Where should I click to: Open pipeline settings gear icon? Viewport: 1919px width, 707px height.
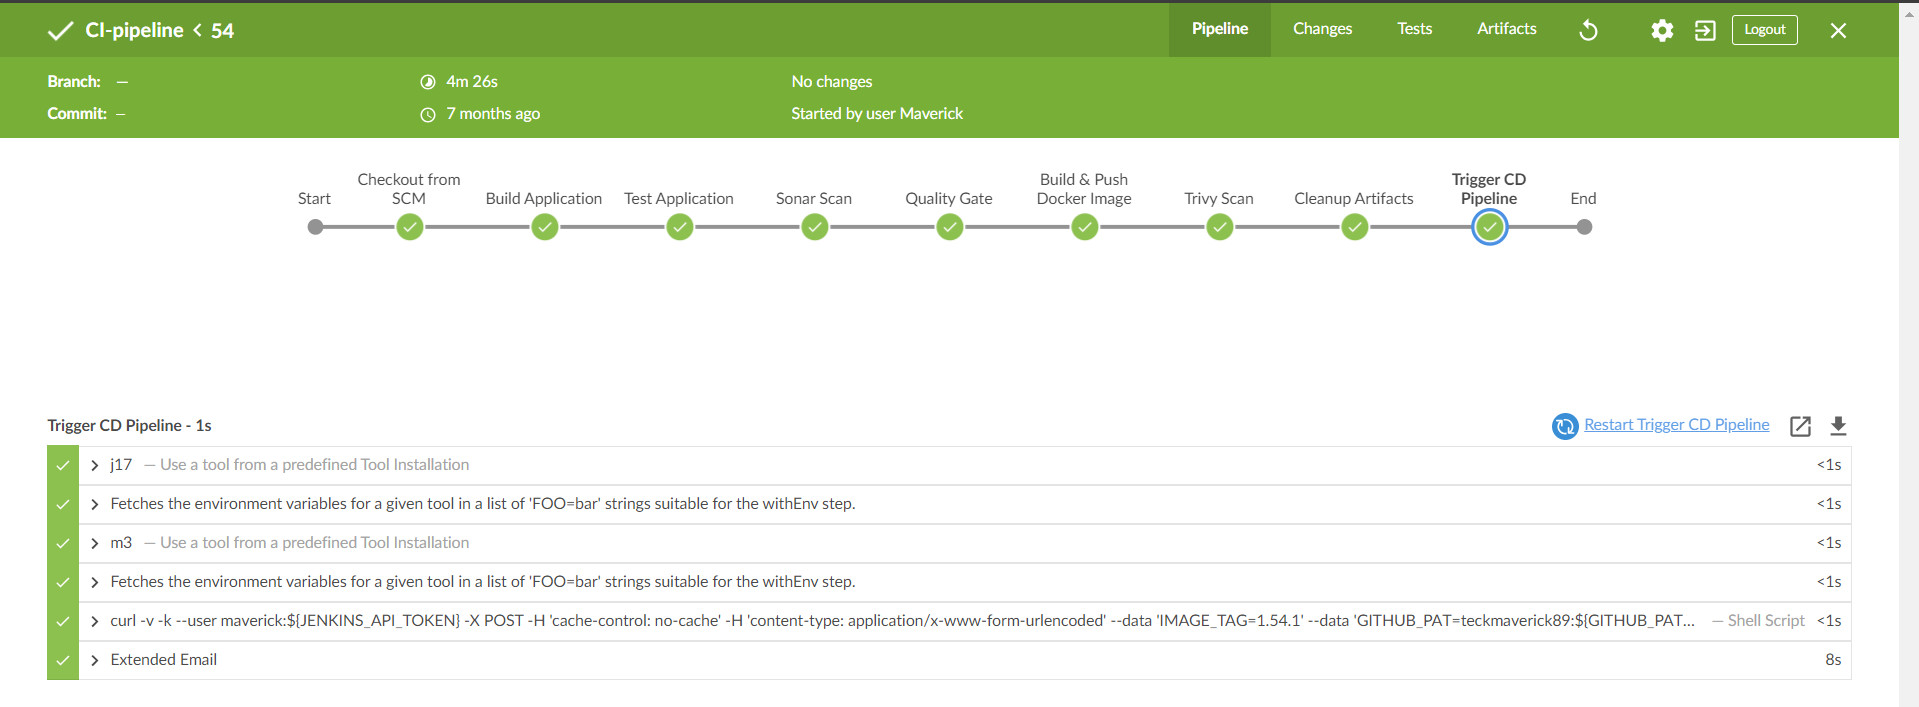1662,30
